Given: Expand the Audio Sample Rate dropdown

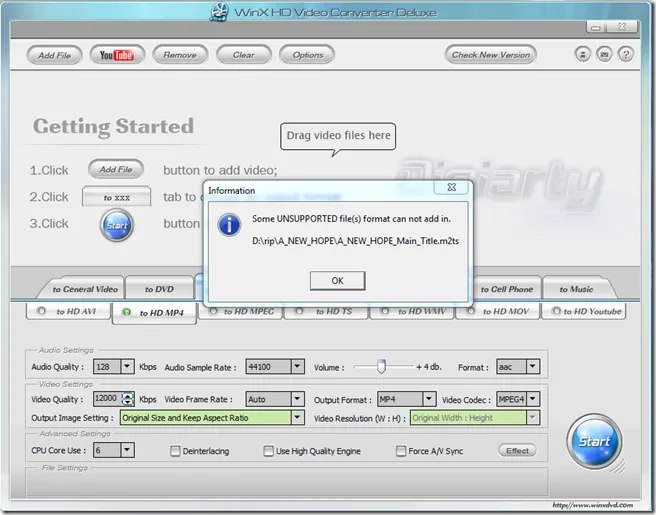Looking at the screenshot, I should (x=297, y=367).
